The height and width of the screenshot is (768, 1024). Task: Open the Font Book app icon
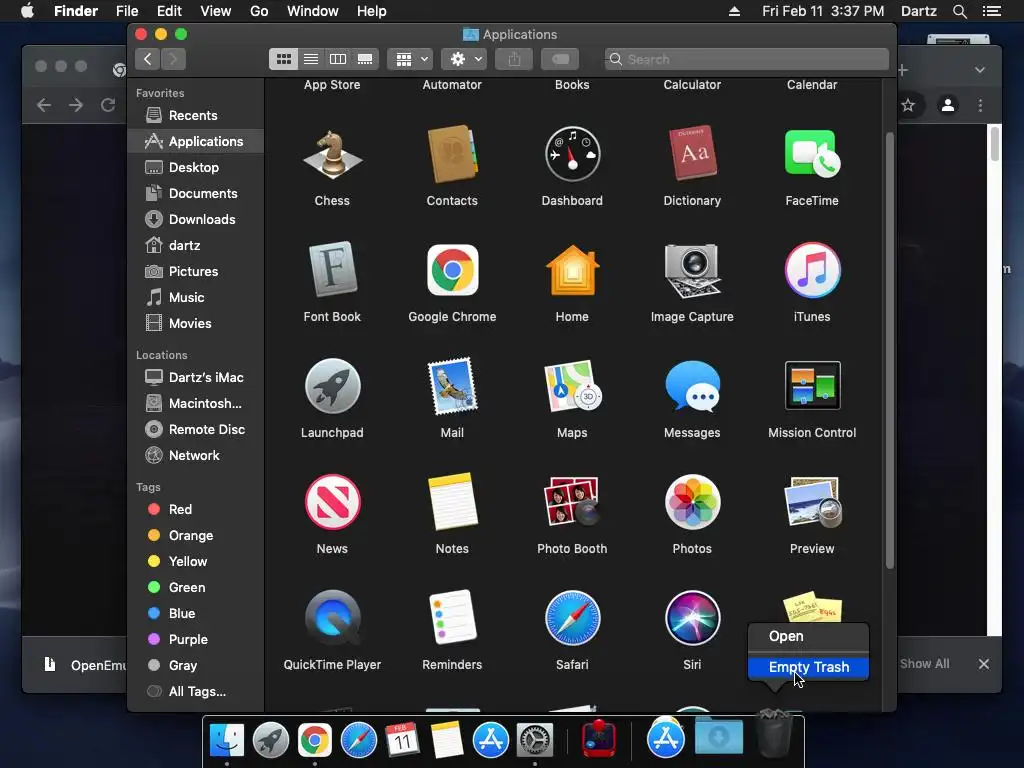pos(332,269)
